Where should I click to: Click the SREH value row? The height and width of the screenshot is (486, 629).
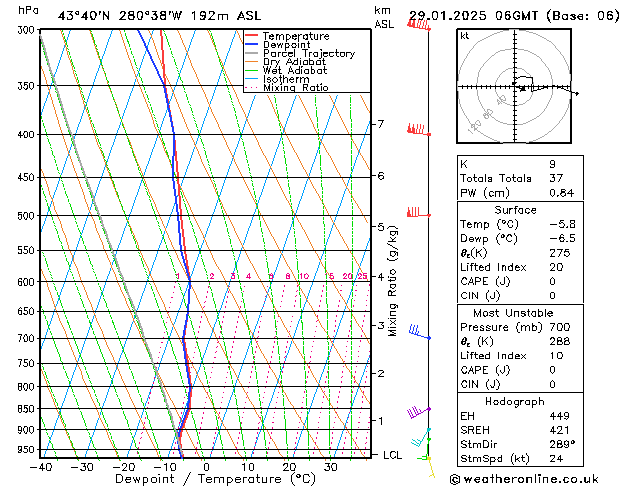517,430
